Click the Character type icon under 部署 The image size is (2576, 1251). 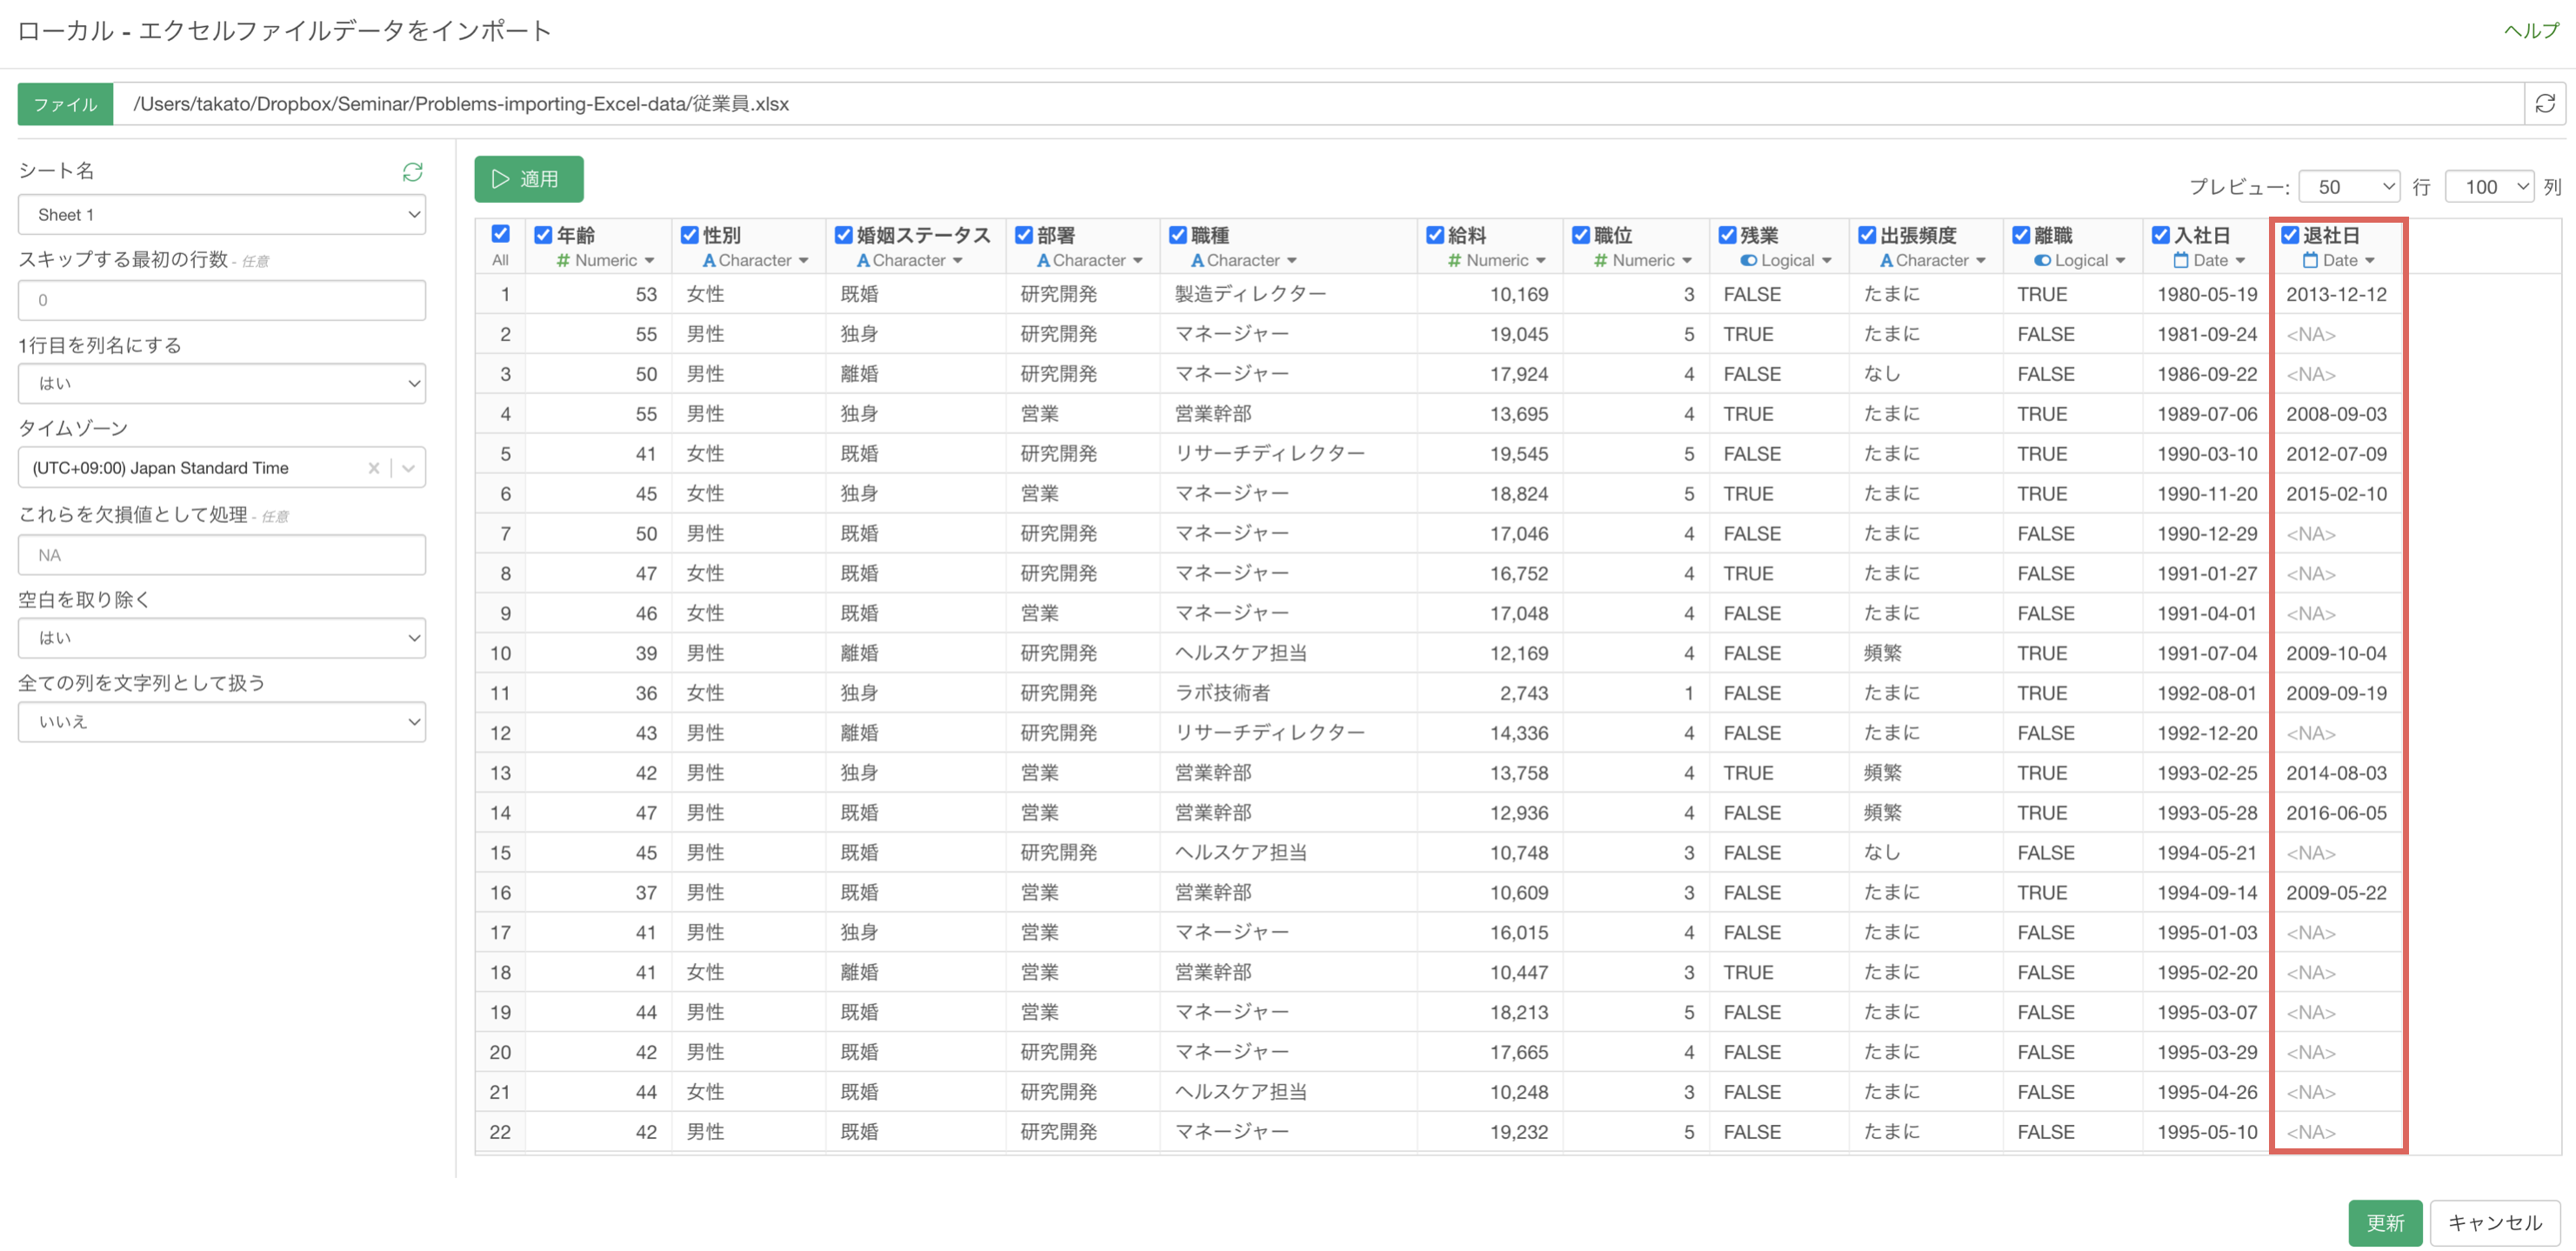pyautogui.click(x=1042, y=260)
